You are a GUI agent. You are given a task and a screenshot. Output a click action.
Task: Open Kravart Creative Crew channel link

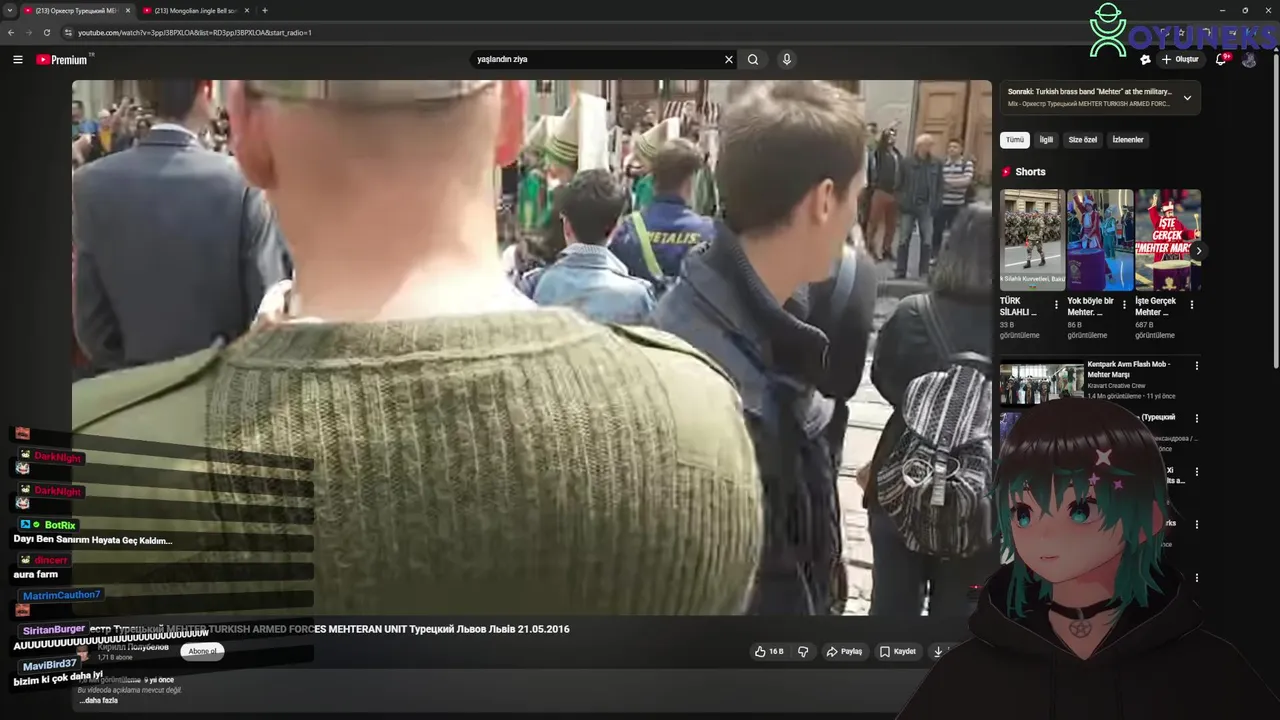pos(1117,386)
